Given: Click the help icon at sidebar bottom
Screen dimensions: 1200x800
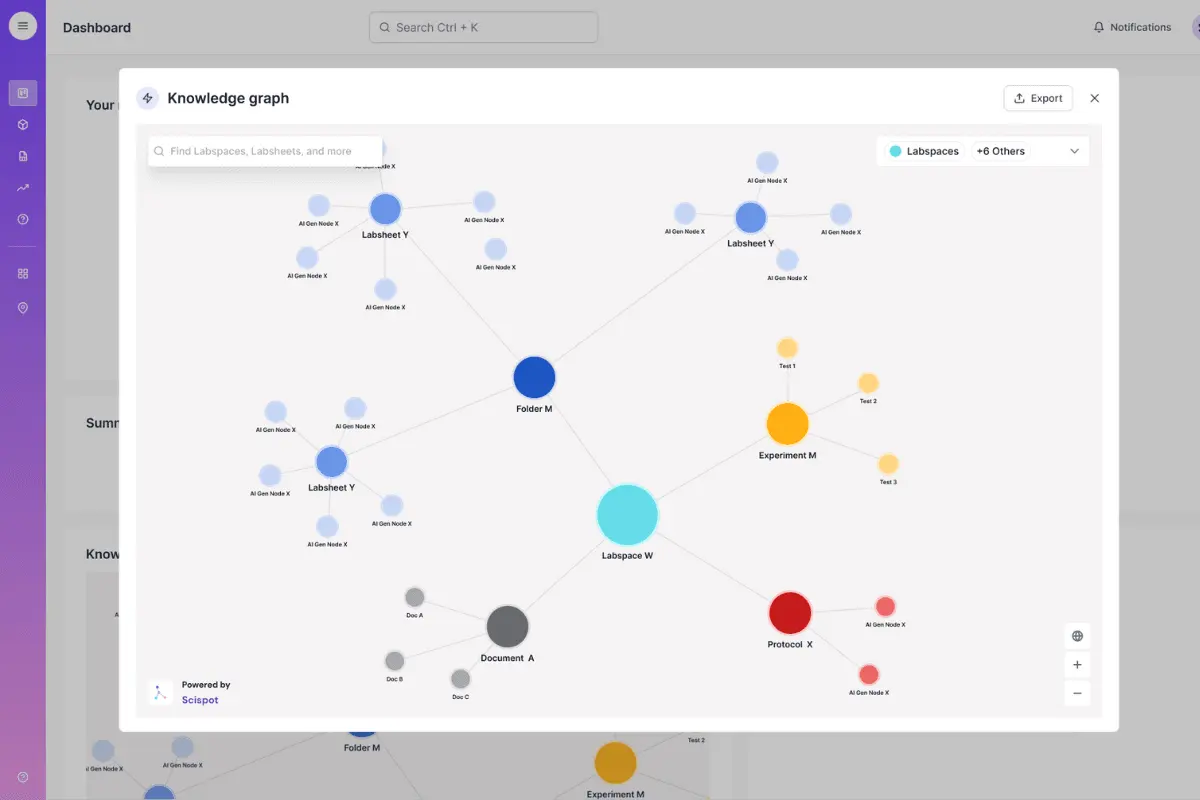Looking at the screenshot, I should pos(23,777).
